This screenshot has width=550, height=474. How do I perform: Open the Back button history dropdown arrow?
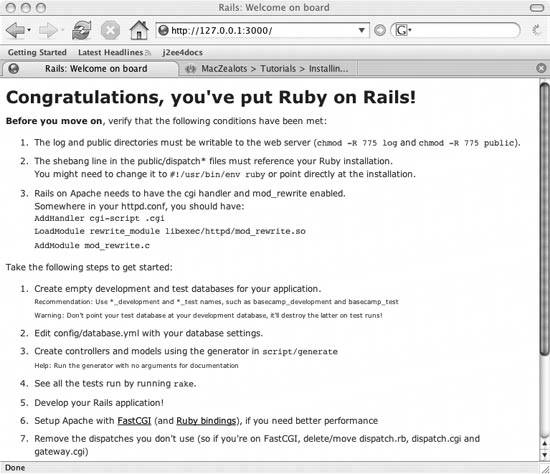tap(29, 30)
